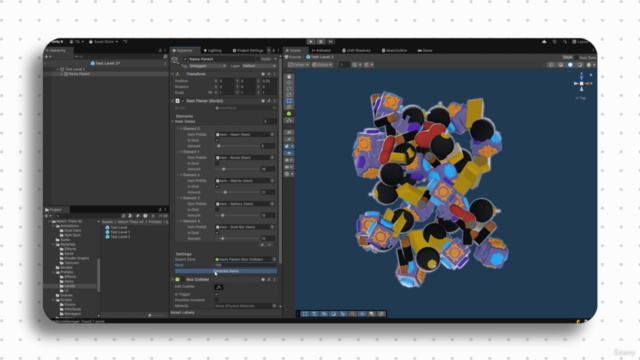This screenshot has height=360, width=640.
Task: Open the Project panel create plus button
Action: coord(48,216)
